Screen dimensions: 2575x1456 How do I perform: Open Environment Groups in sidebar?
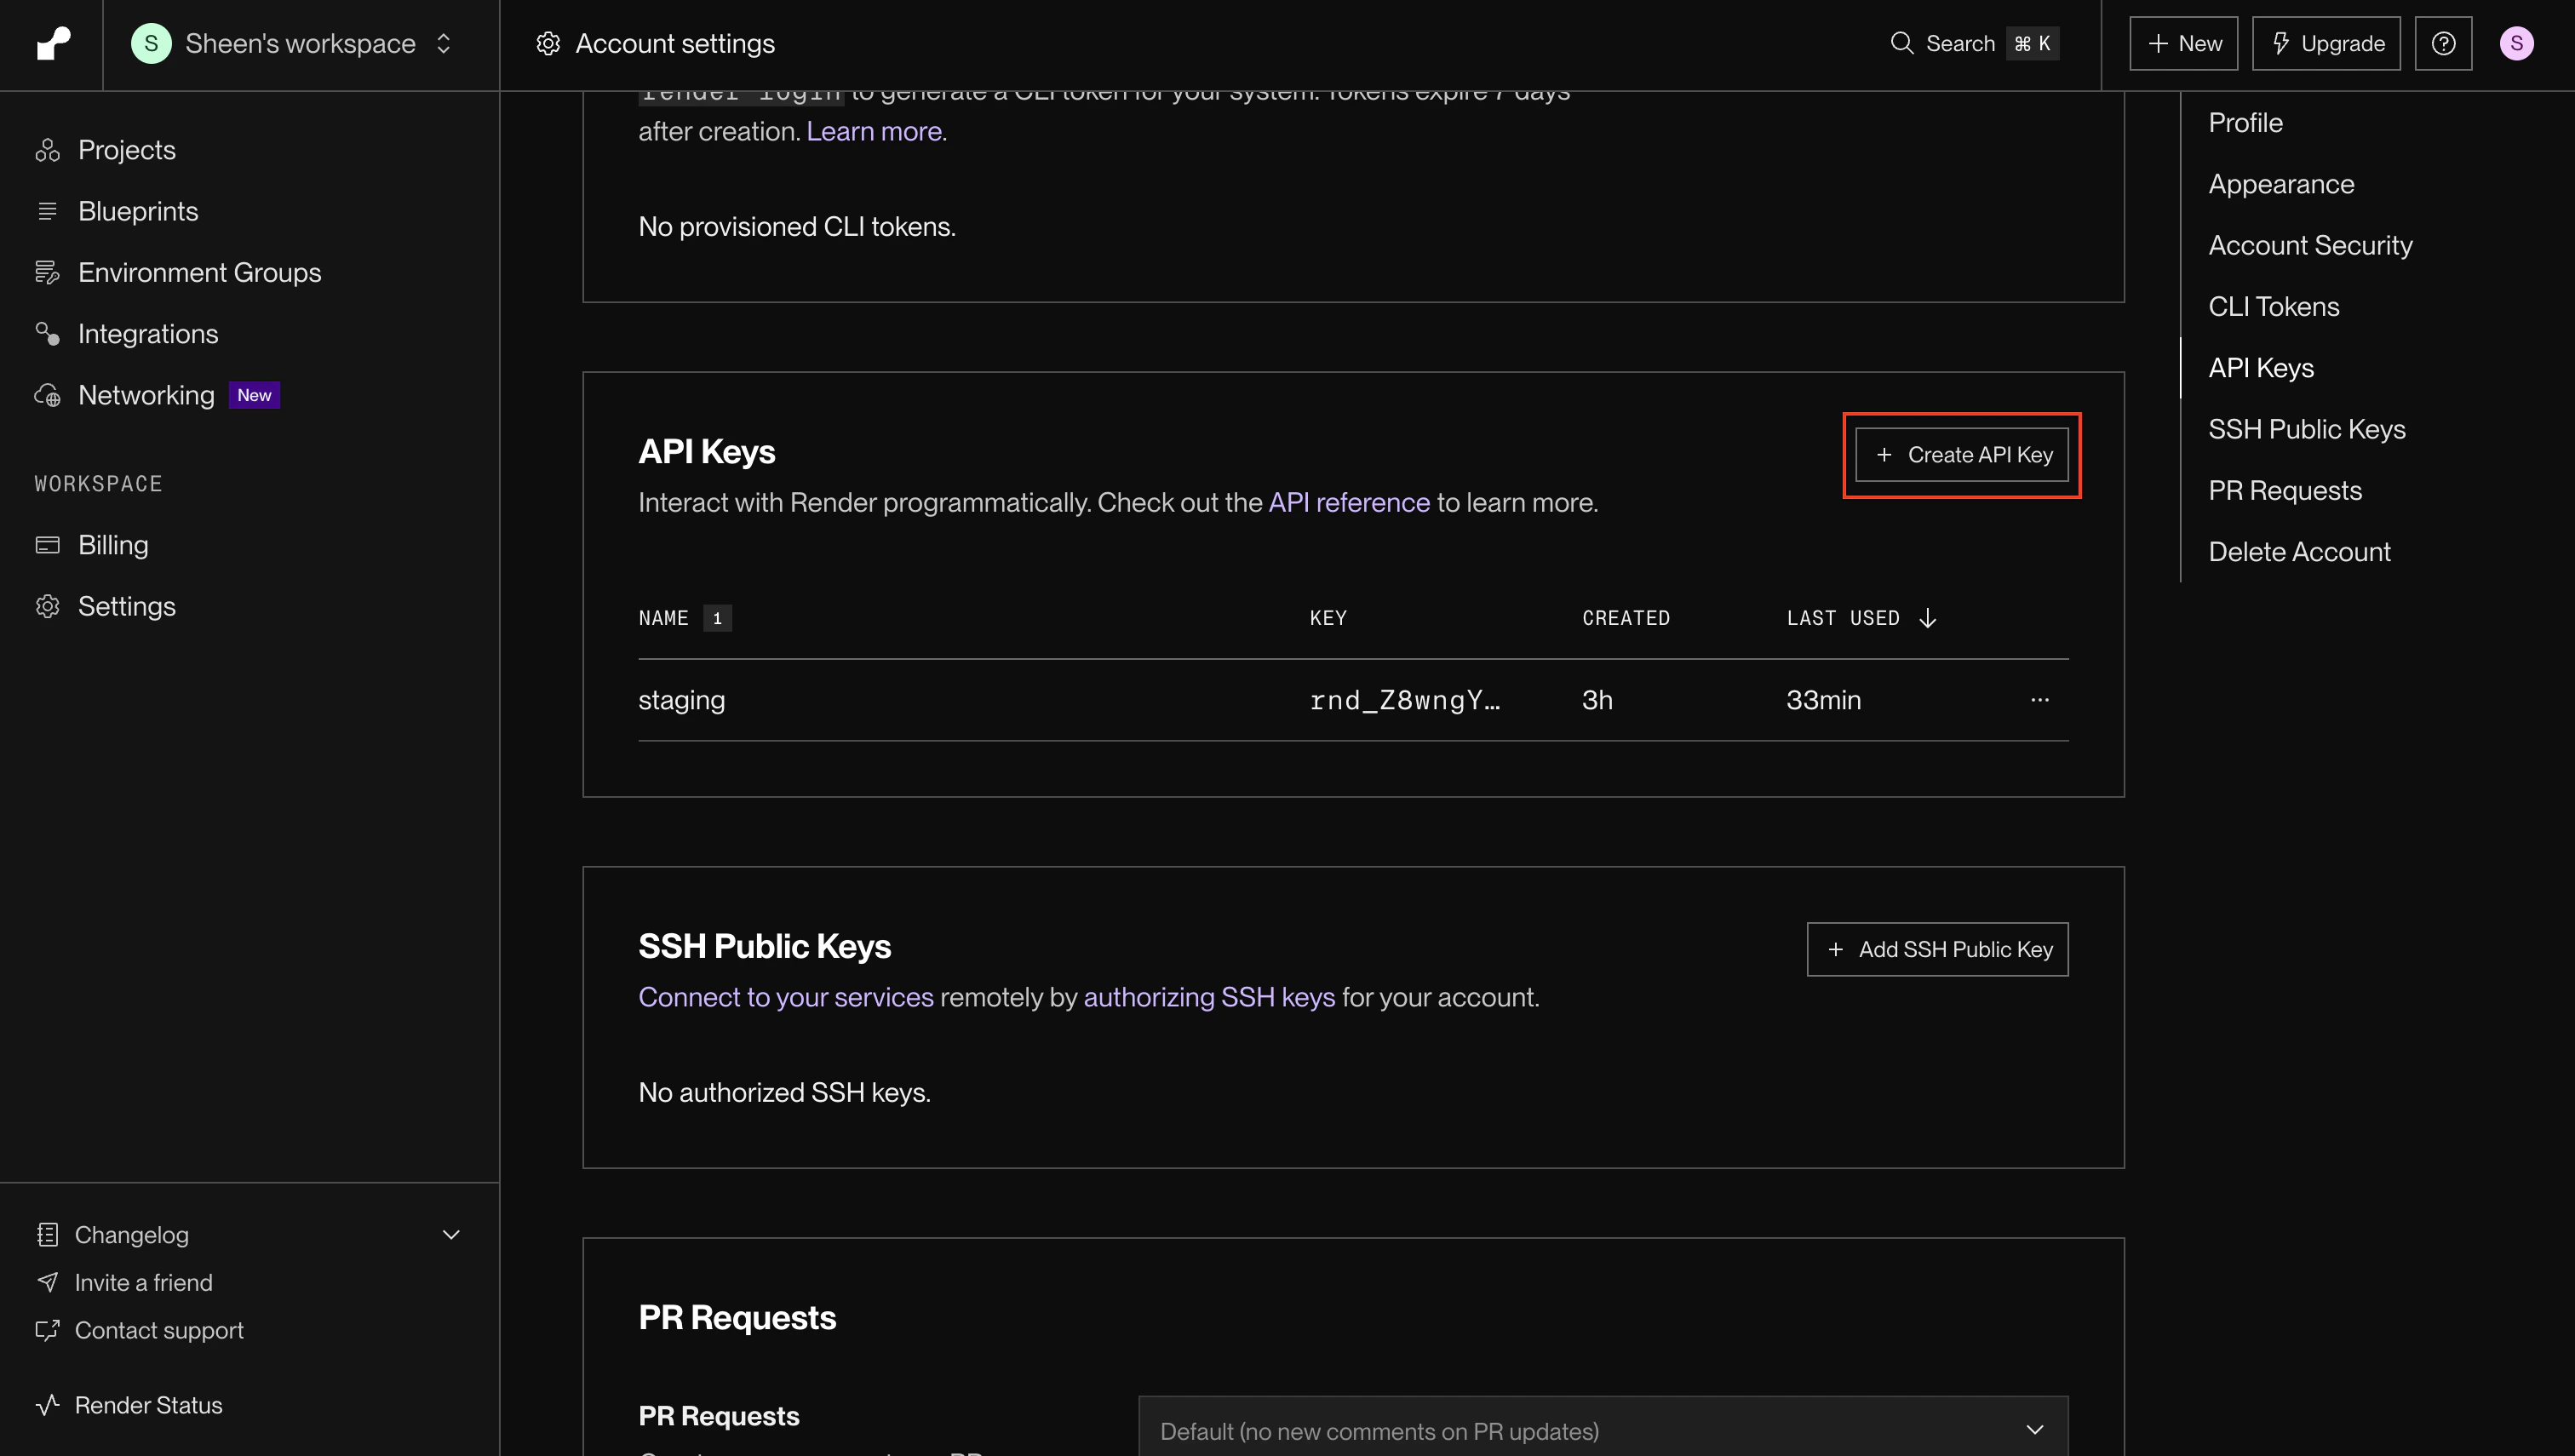pyautogui.click(x=200, y=272)
